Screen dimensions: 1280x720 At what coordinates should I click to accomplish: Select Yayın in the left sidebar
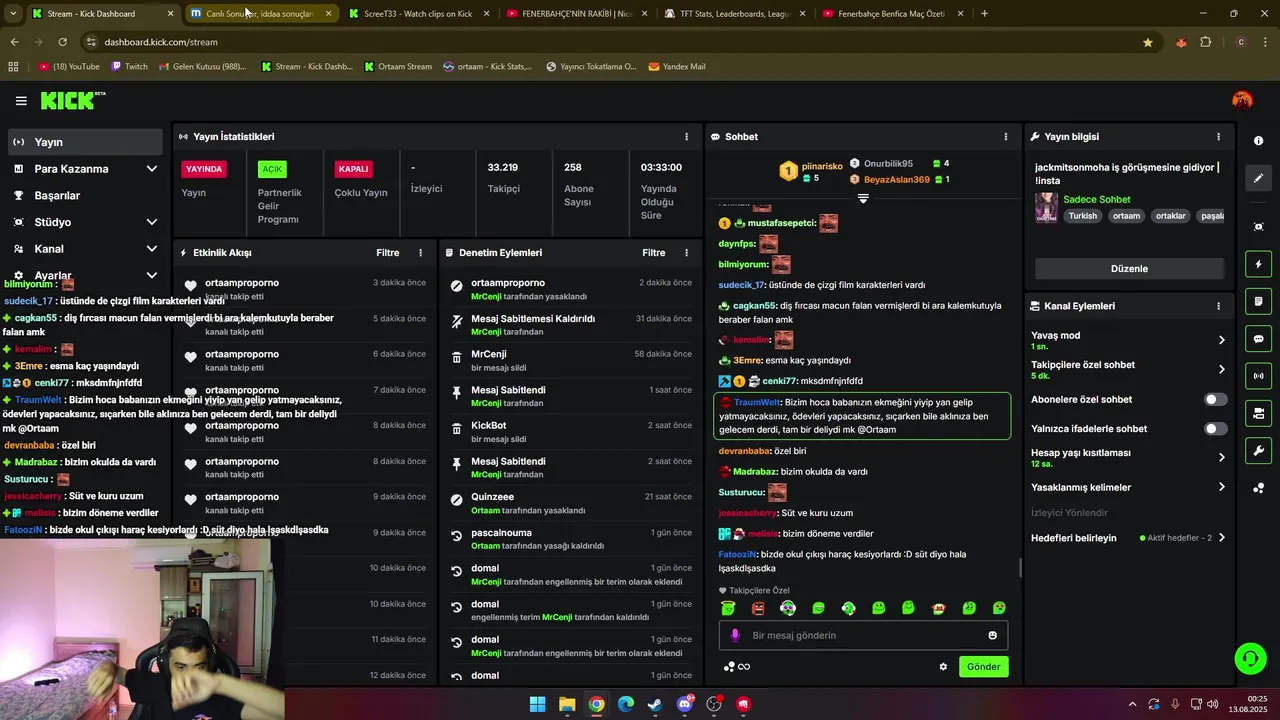(x=85, y=142)
